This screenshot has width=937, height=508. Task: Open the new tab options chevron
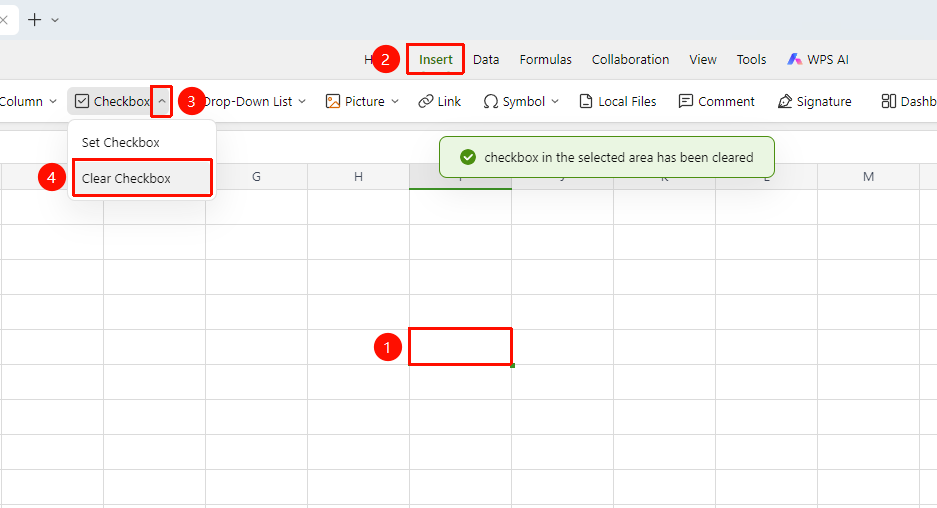click(x=55, y=20)
